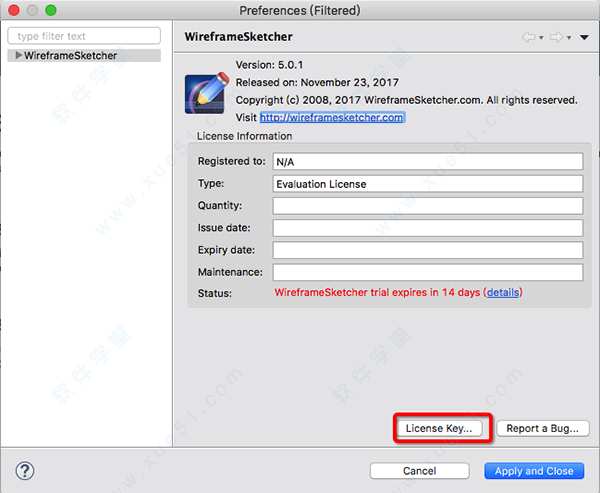Expand the WireframeSketcher tree node
The height and width of the screenshot is (493, 600).
[x=18, y=56]
